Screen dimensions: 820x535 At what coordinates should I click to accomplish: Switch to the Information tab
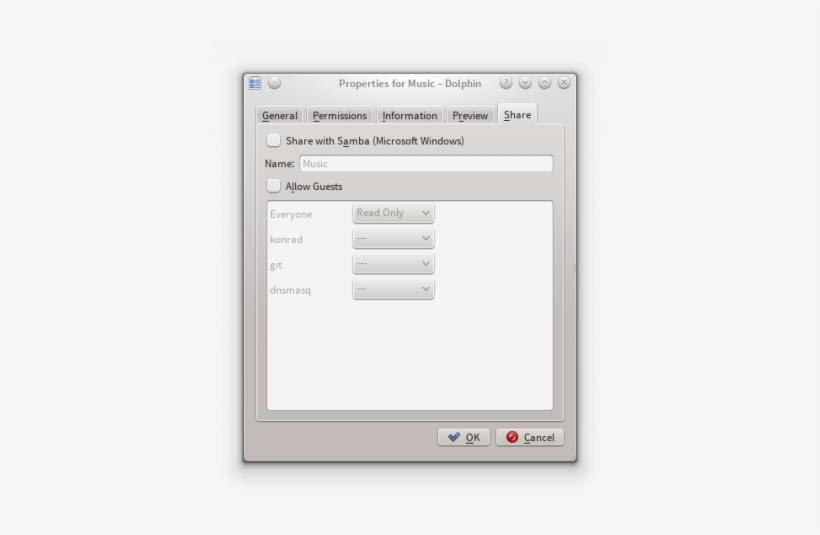(409, 115)
